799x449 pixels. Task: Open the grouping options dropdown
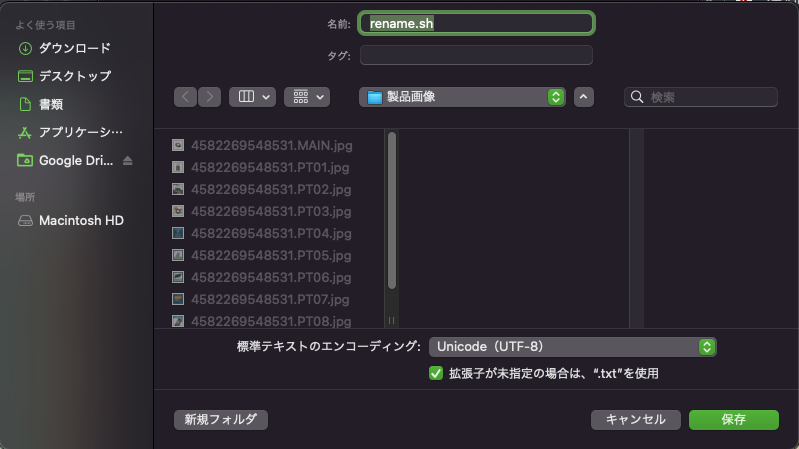307,97
